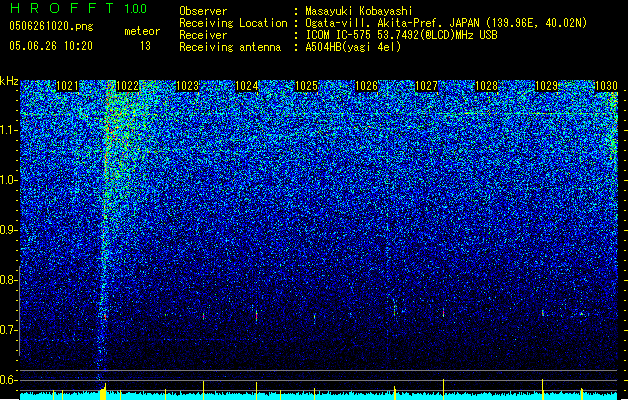Image resolution: width=629 pixels, height=400 pixels.
Task: Click the red echo spot near 1024
Action: (256, 316)
